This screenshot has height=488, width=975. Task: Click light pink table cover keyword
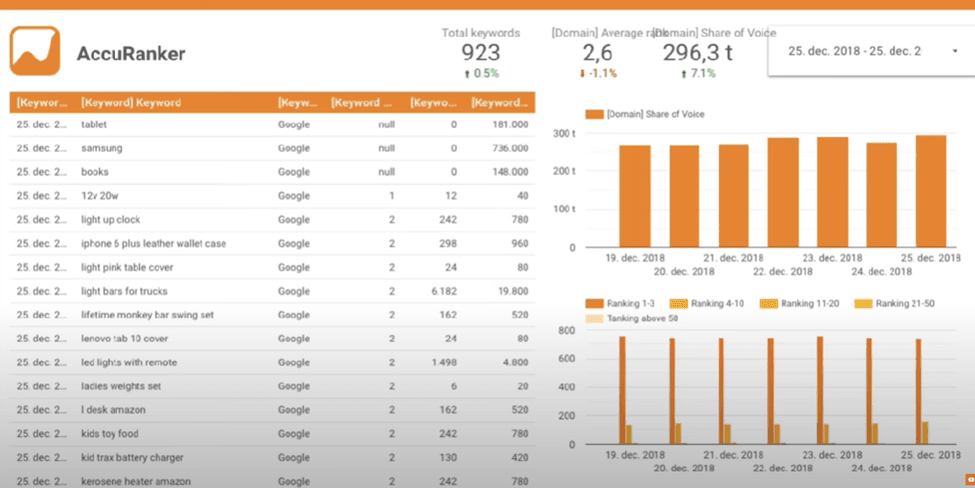coord(127,267)
